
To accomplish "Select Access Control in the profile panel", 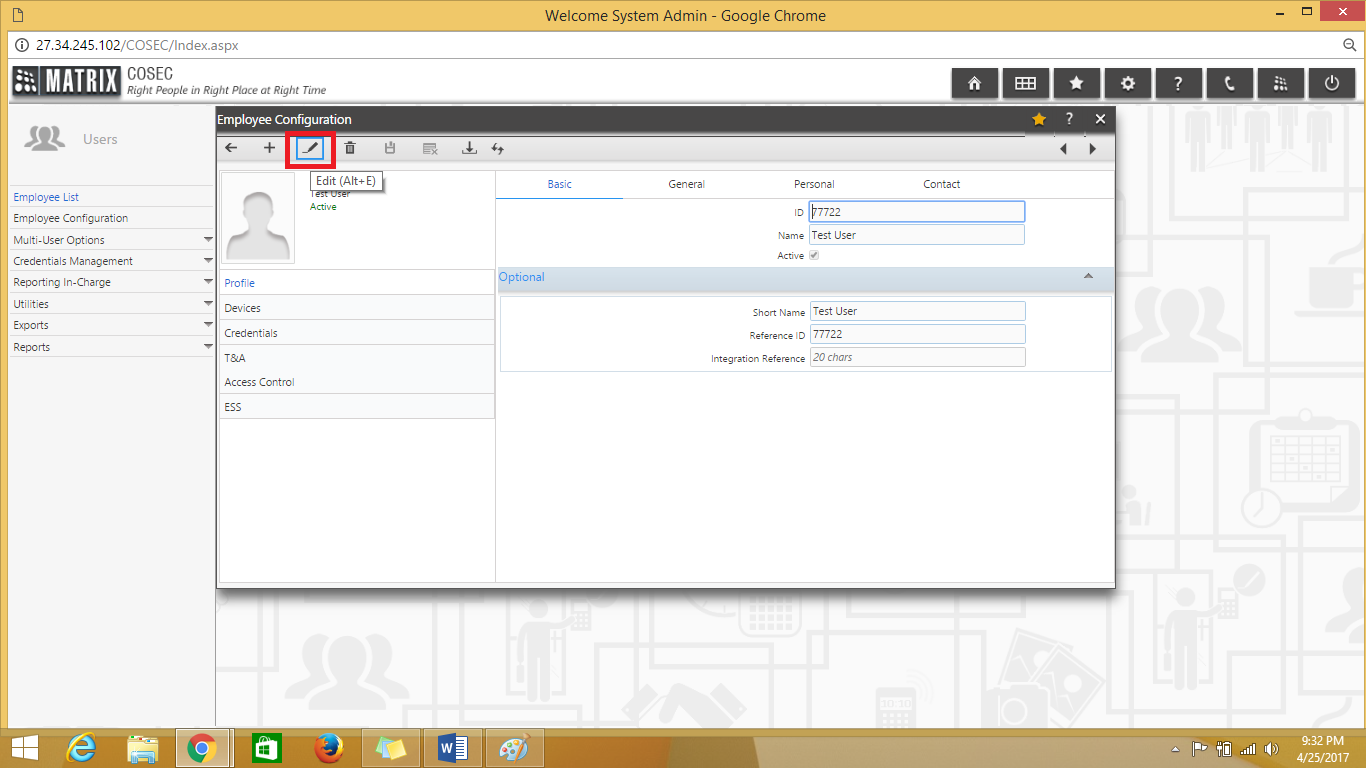I will point(259,382).
